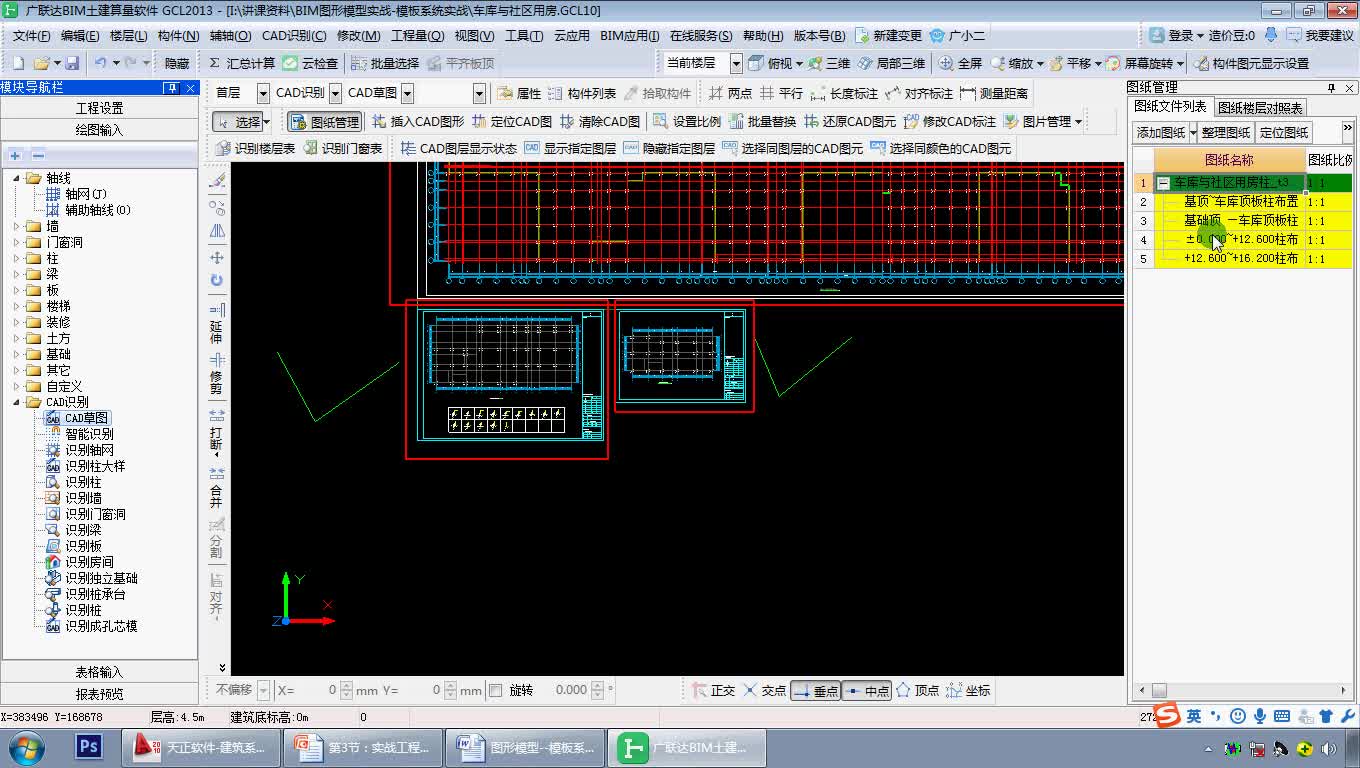Click 定位图纸 button
The height and width of the screenshot is (768, 1360).
(1284, 132)
